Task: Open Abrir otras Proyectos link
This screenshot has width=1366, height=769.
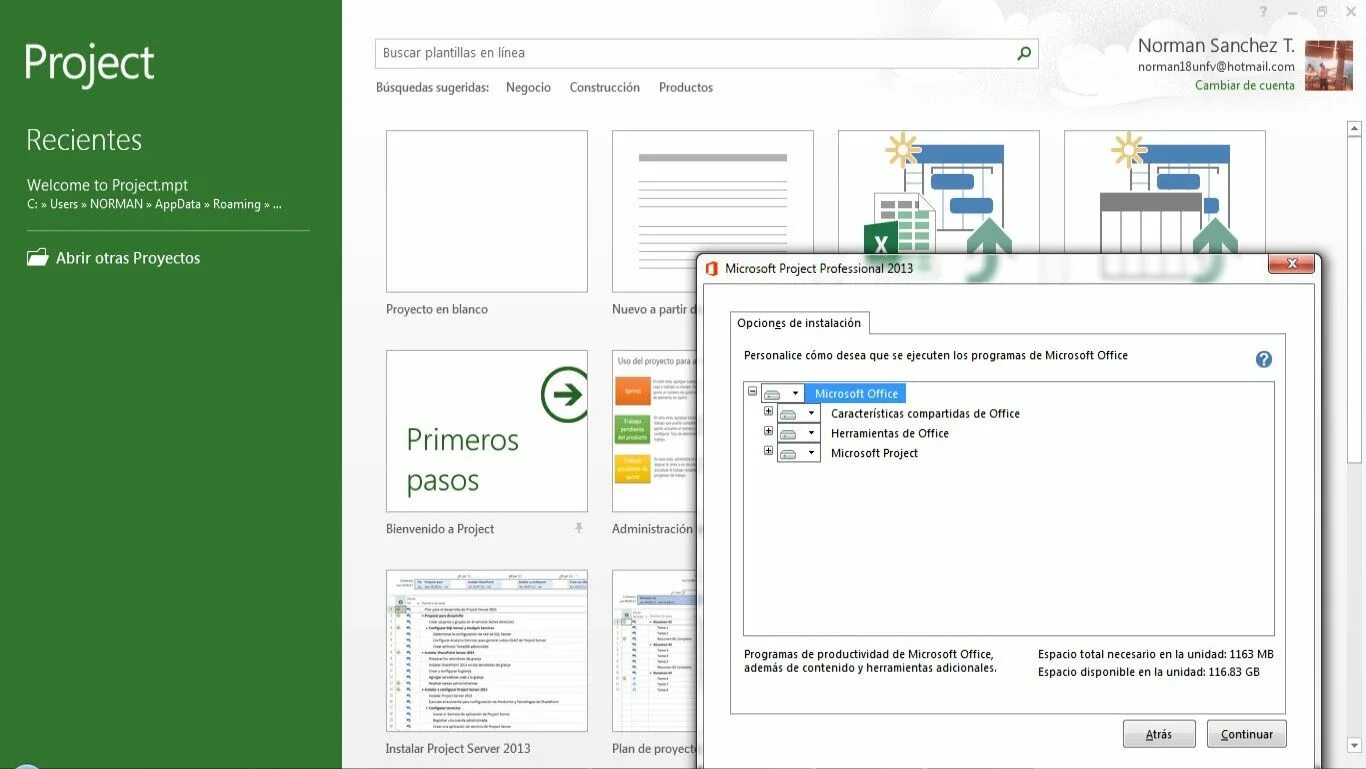Action: click(x=128, y=258)
